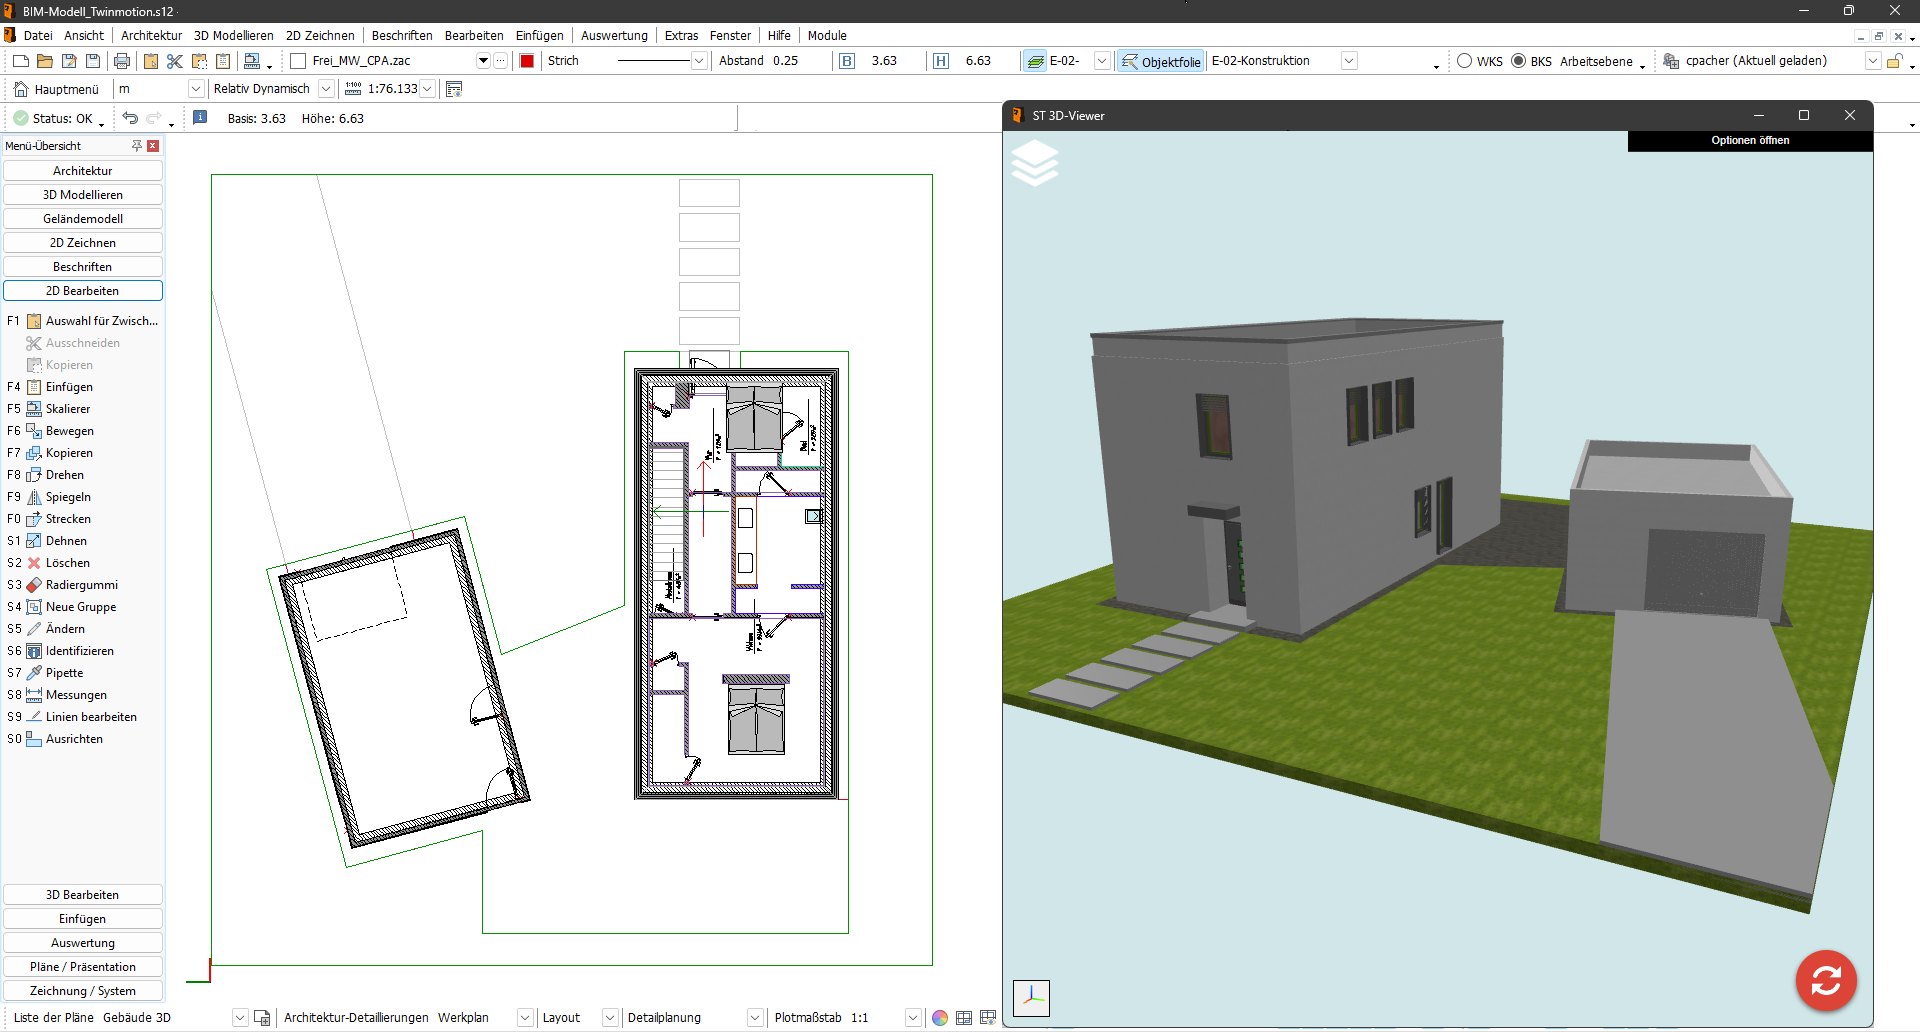This screenshot has width=1920, height=1032.
Task: Click the red refresh button in 3D viewer
Action: [x=1825, y=980]
